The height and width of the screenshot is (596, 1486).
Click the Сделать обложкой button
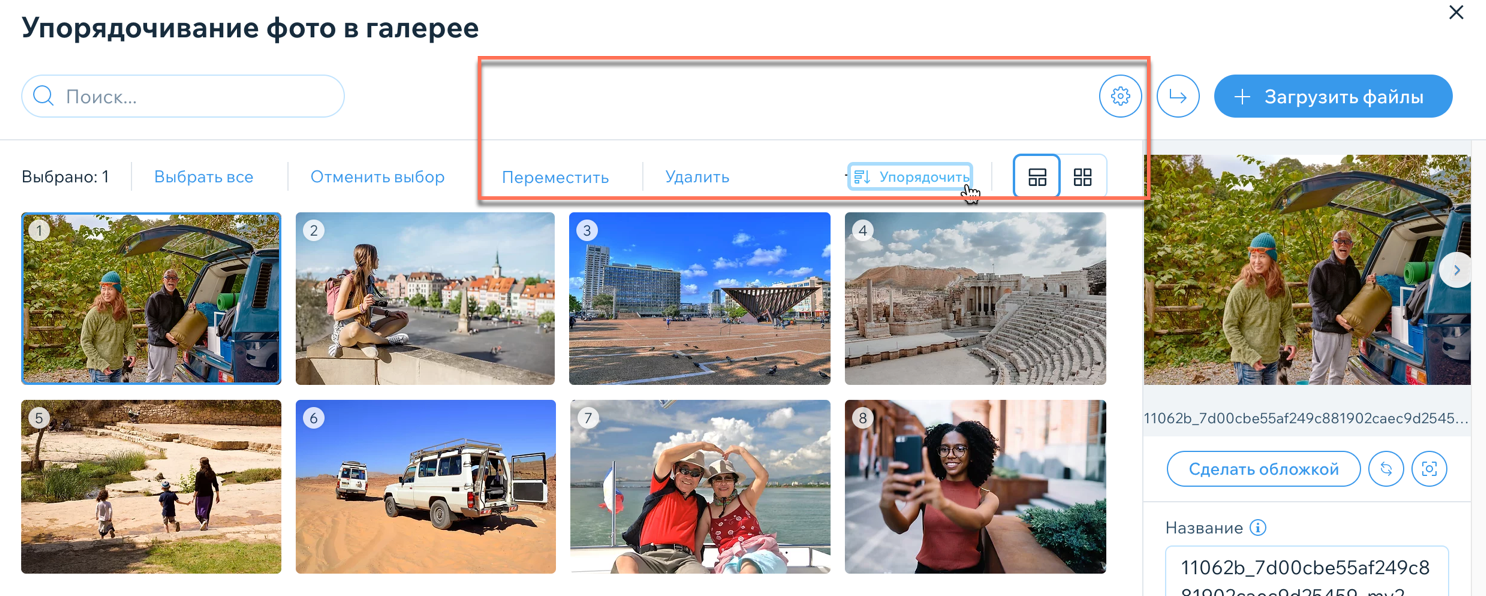1264,469
